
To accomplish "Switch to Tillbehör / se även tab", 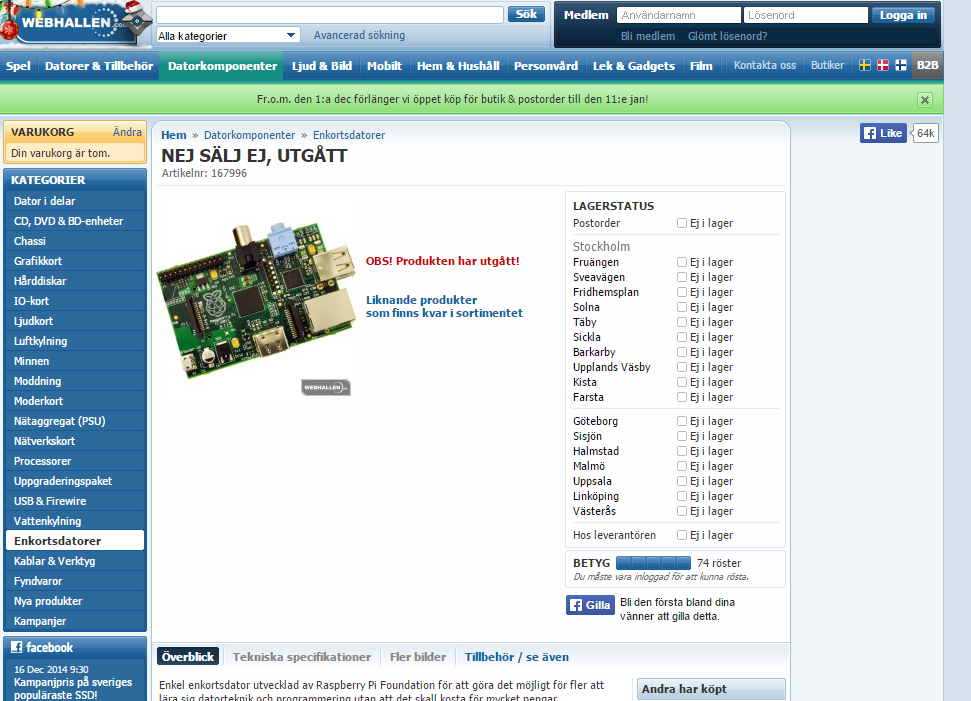I will [516, 657].
